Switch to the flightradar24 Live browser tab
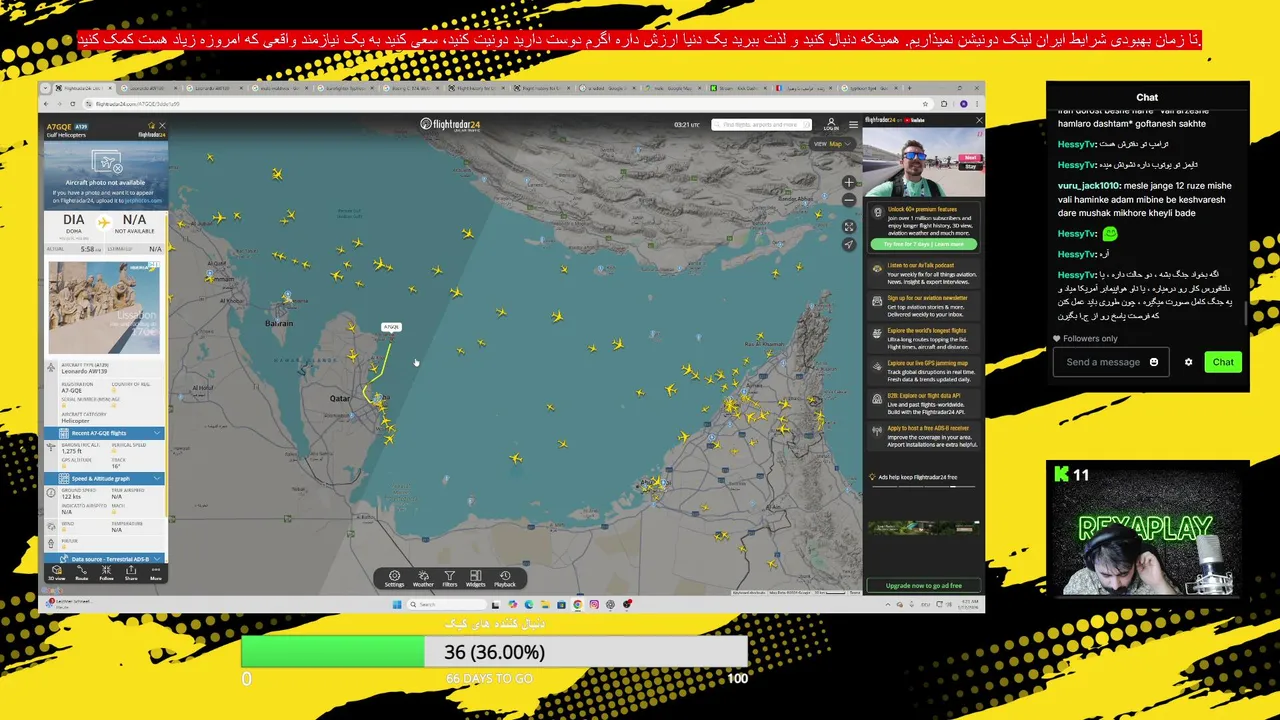 click(x=83, y=88)
